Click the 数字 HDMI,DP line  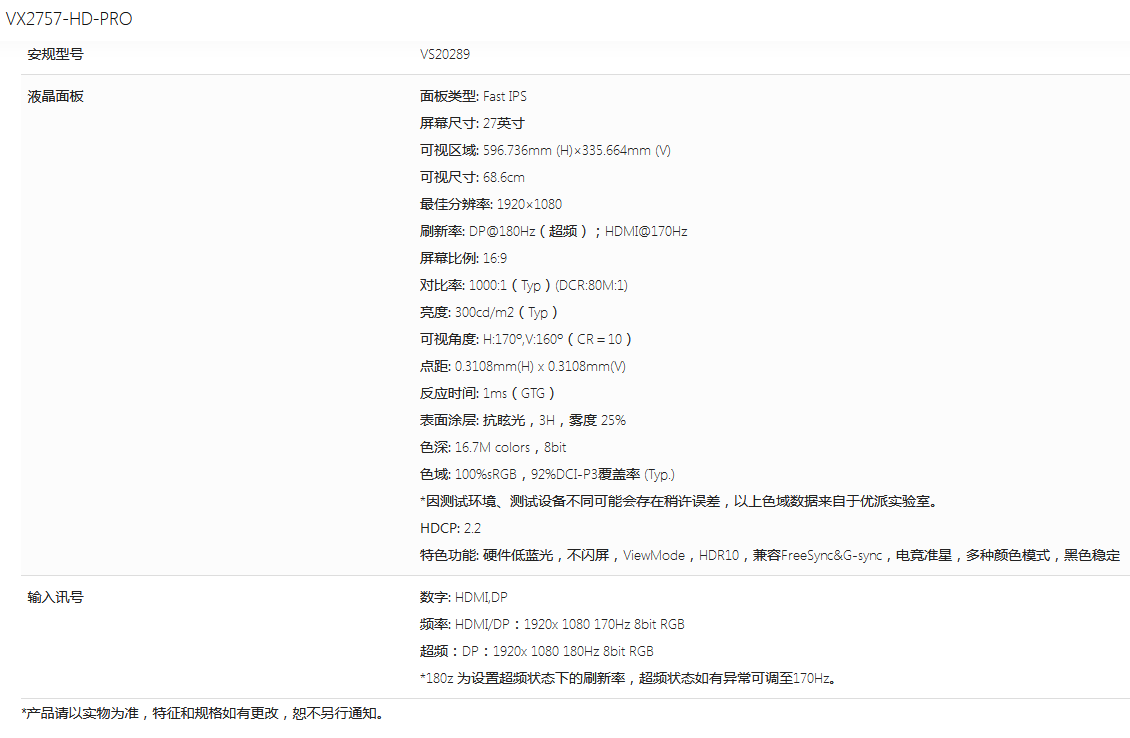coord(463,597)
